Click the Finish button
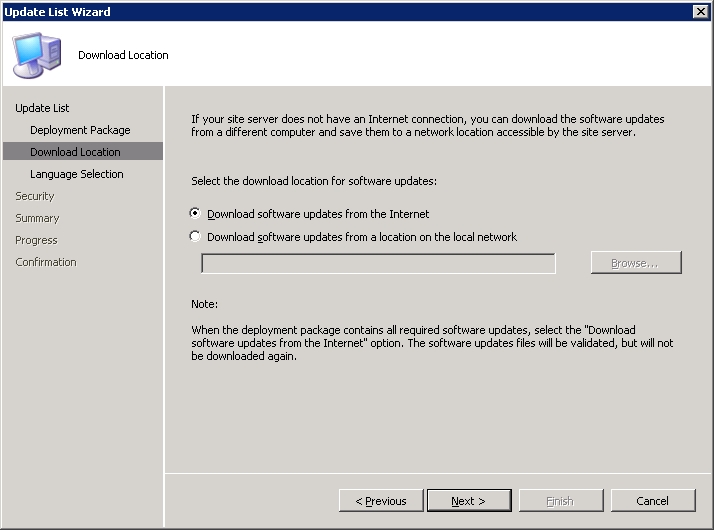 click(561, 501)
